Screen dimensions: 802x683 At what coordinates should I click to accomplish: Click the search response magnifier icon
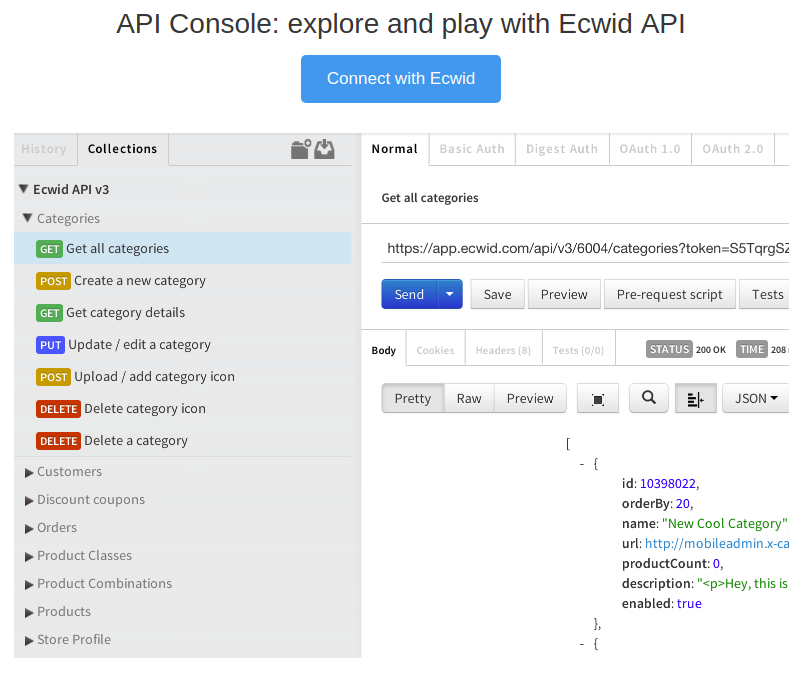pos(649,398)
